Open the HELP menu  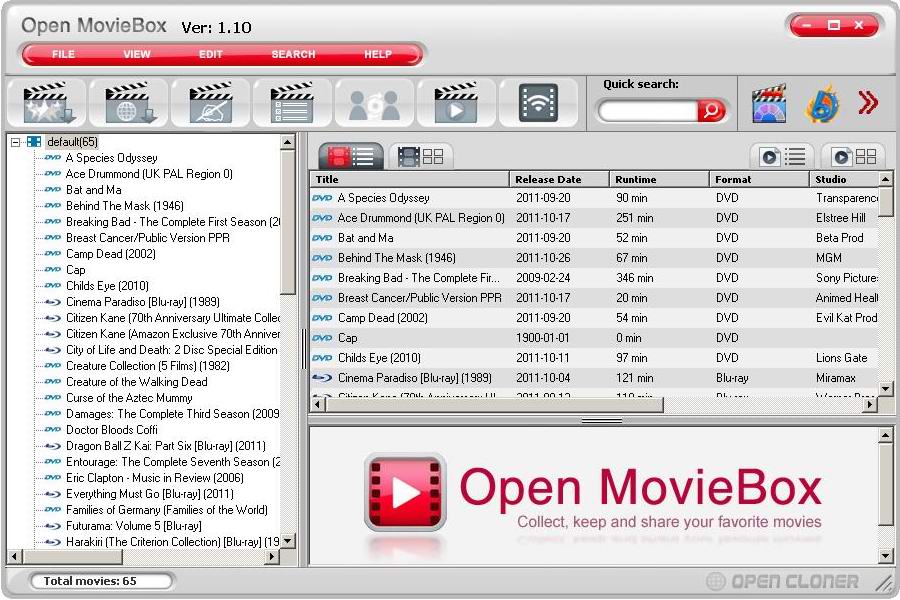tap(378, 55)
